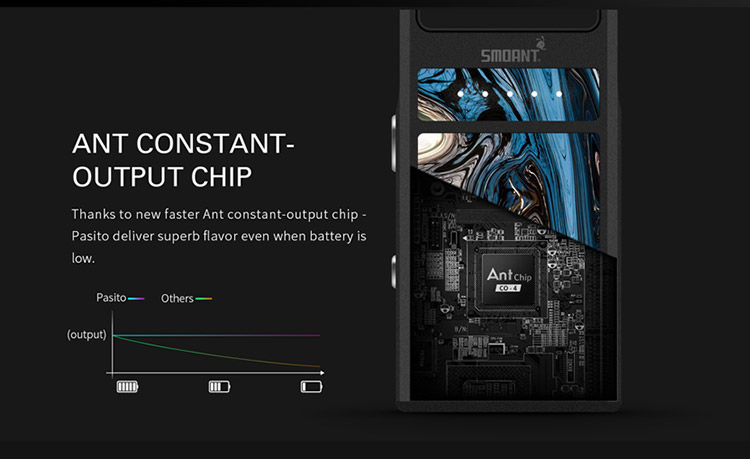
Task: Click the full battery icon under the graph
Action: (x=127, y=386)
